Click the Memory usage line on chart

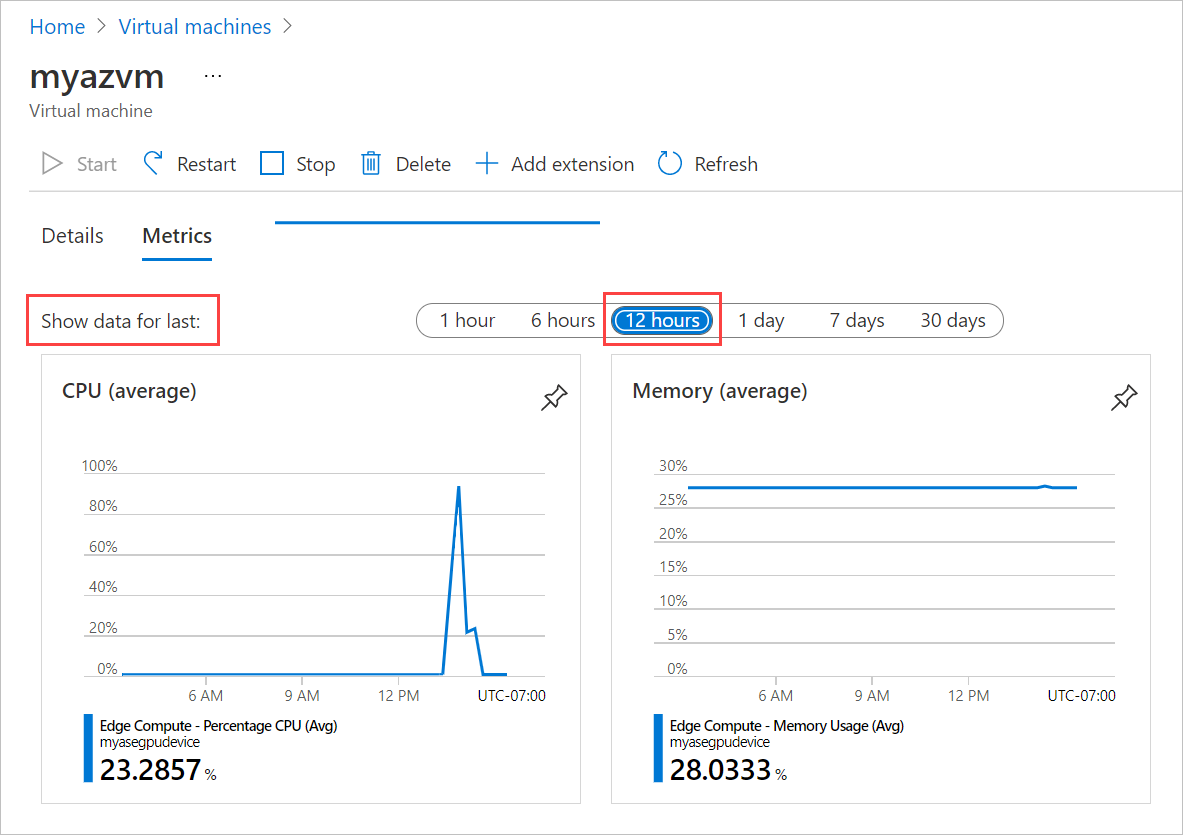pyautogui.click(x=882, y=488)
